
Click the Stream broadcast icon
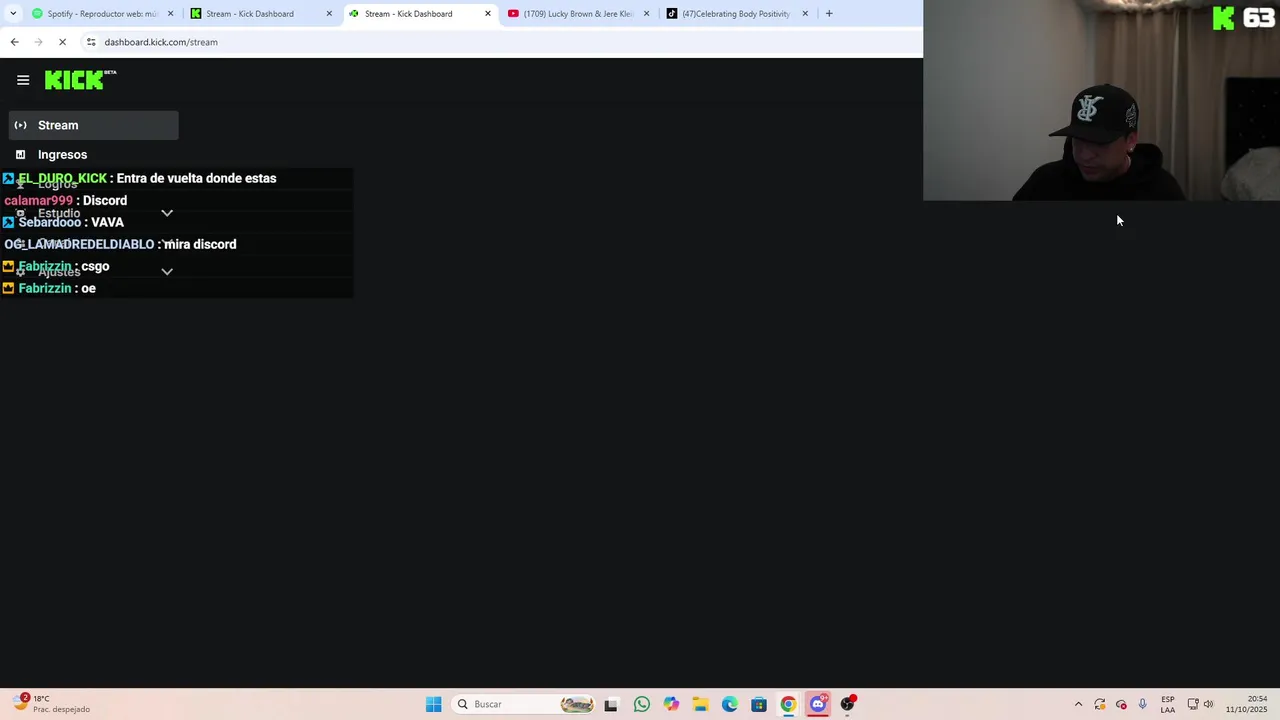coord(20,125)
